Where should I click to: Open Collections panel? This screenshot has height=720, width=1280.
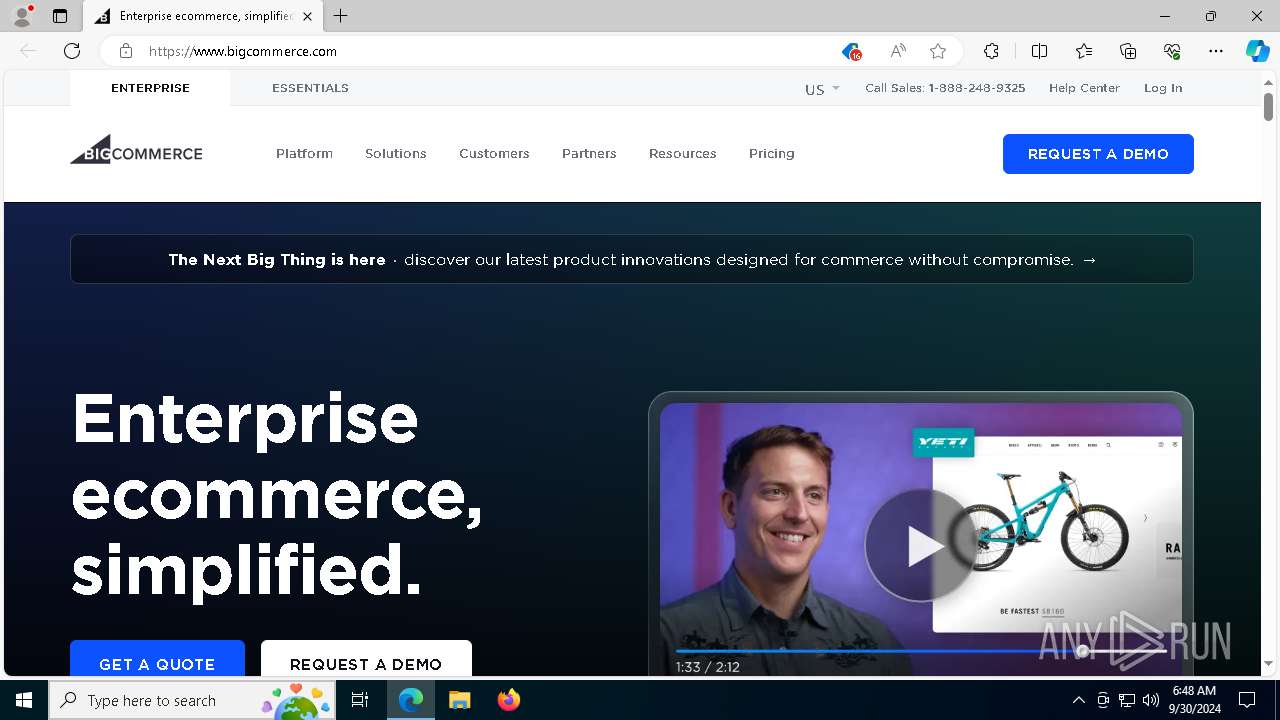[1128, 51]
